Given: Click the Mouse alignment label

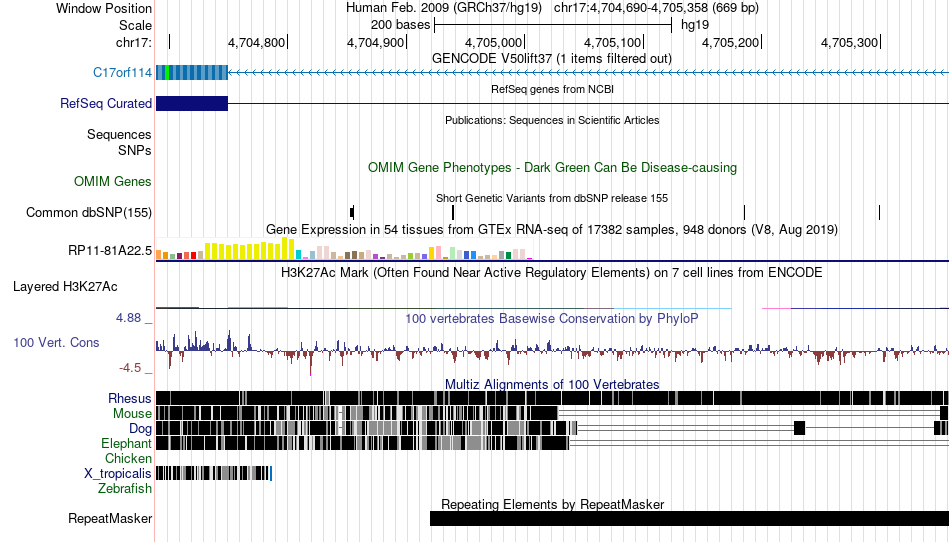Looking at the screenshot, I should pyautogui.click(x=132, y=414).
